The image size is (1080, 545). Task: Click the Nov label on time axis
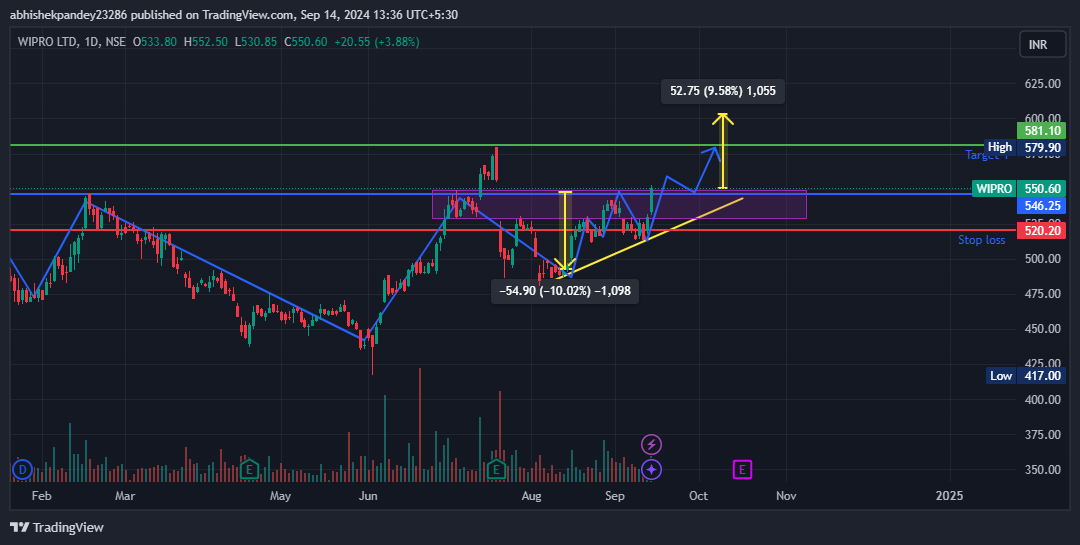tap(786, 496)
